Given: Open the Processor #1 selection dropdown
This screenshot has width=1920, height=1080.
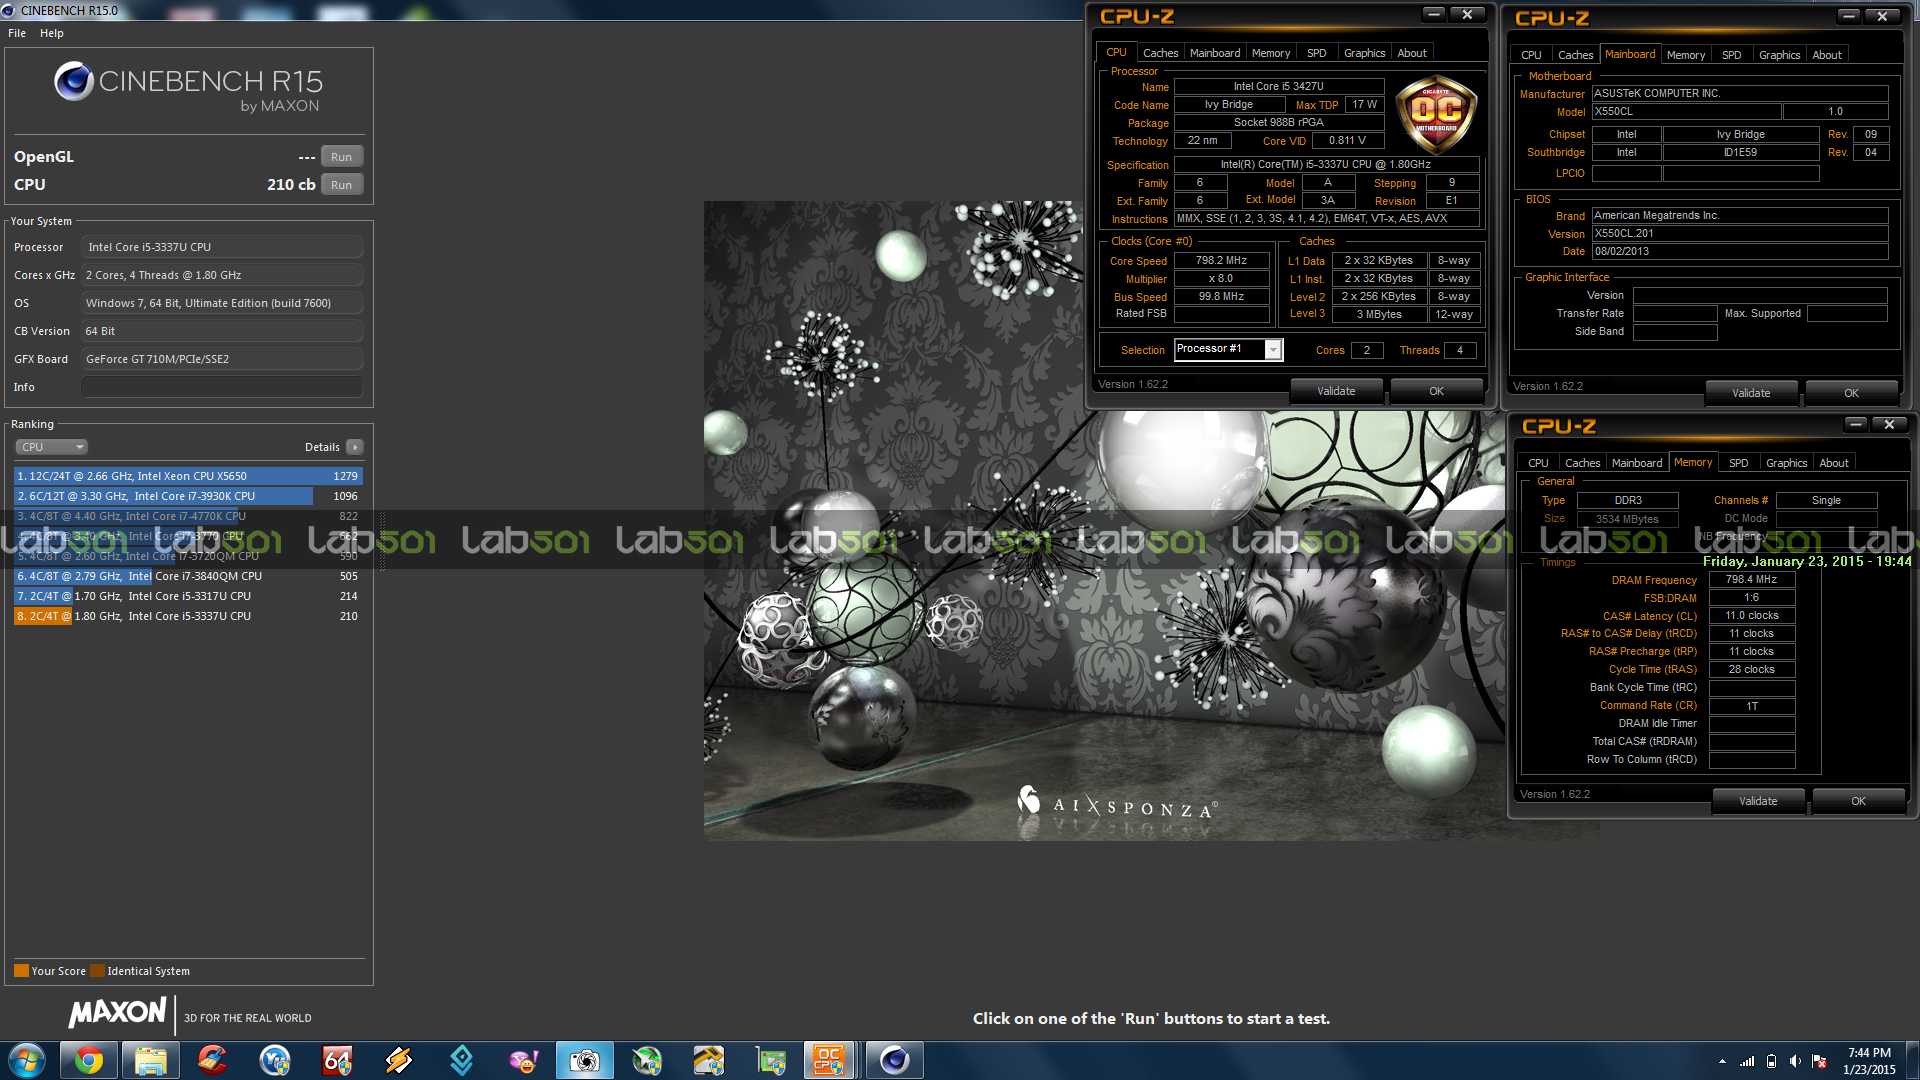Looking at the screenshot, I should pos(1228,349).
